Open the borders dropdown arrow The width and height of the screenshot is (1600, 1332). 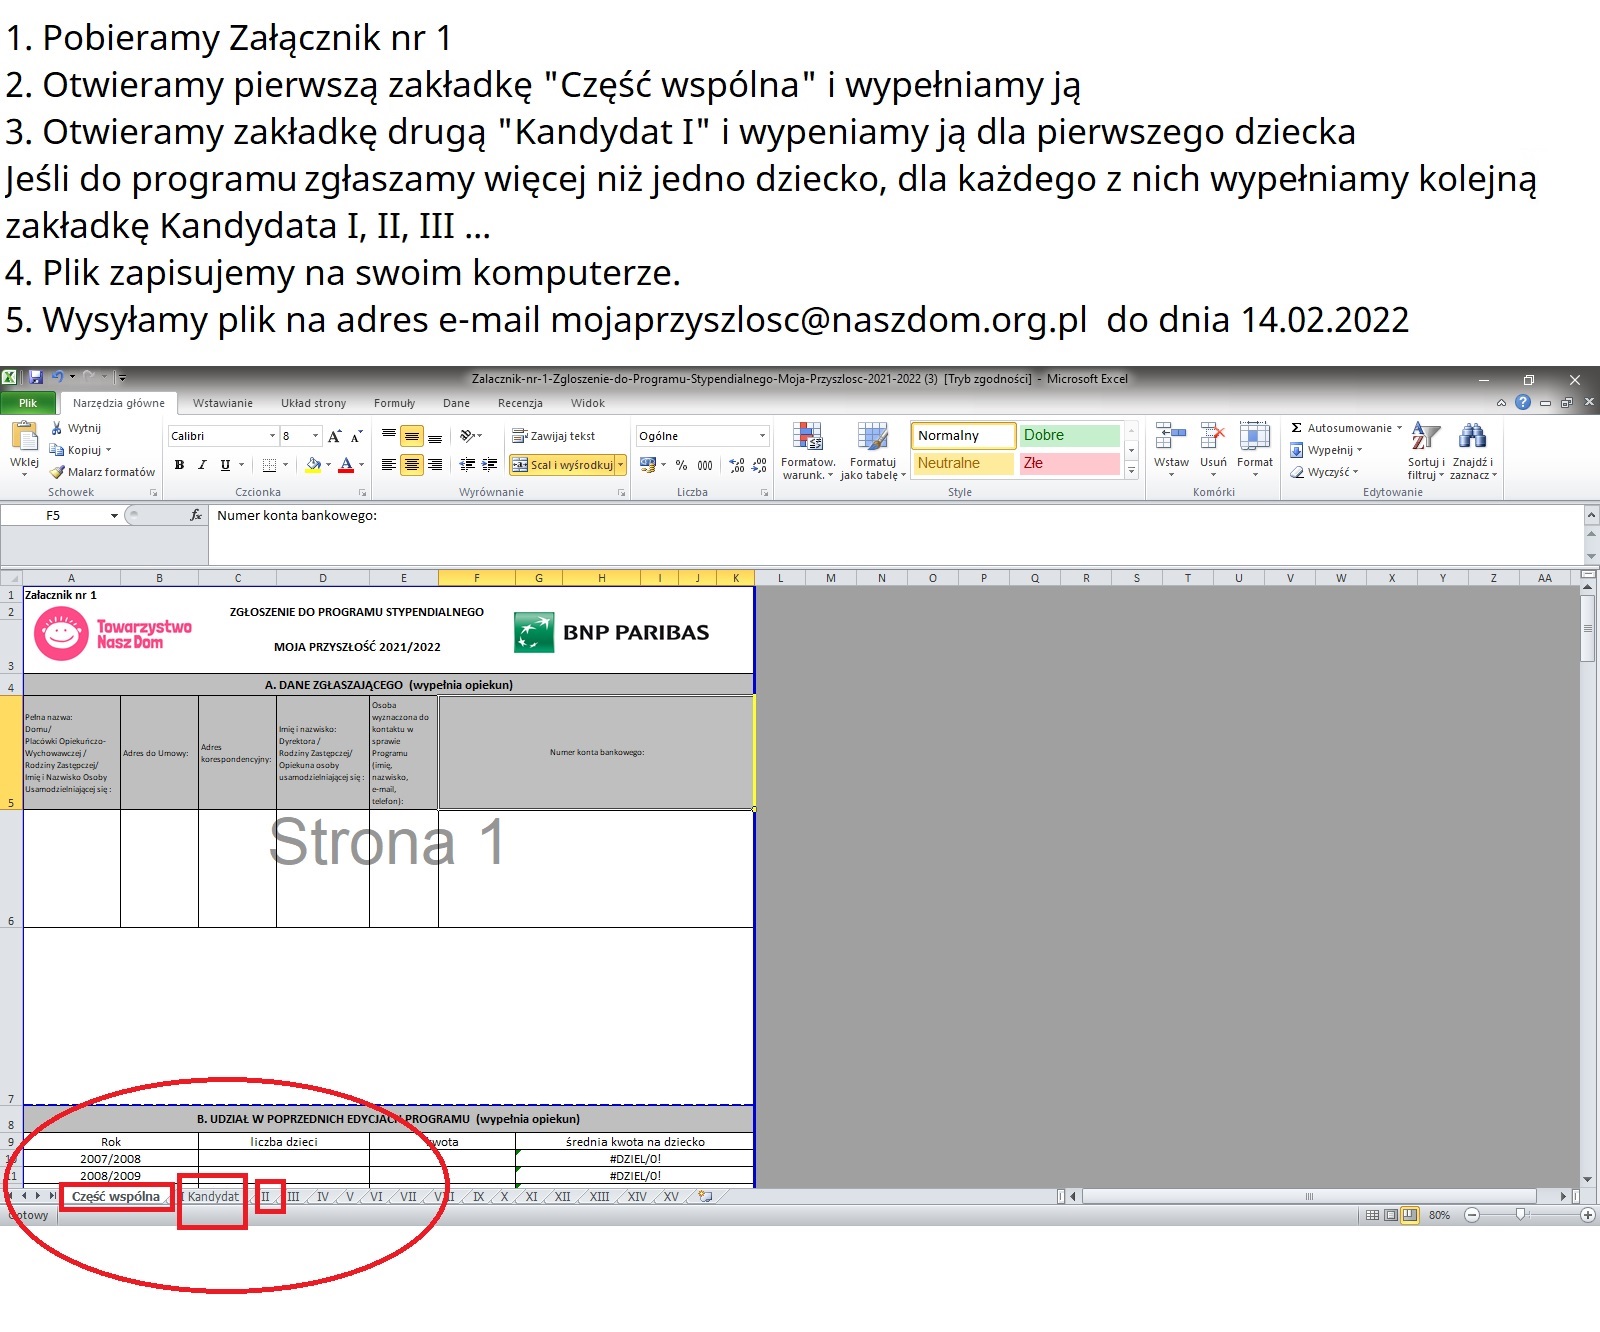pyautogui.click(x=286, y=465)
